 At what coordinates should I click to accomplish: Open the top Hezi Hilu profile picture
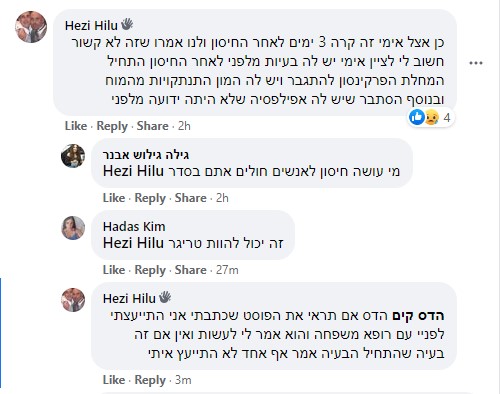point(31,27)
